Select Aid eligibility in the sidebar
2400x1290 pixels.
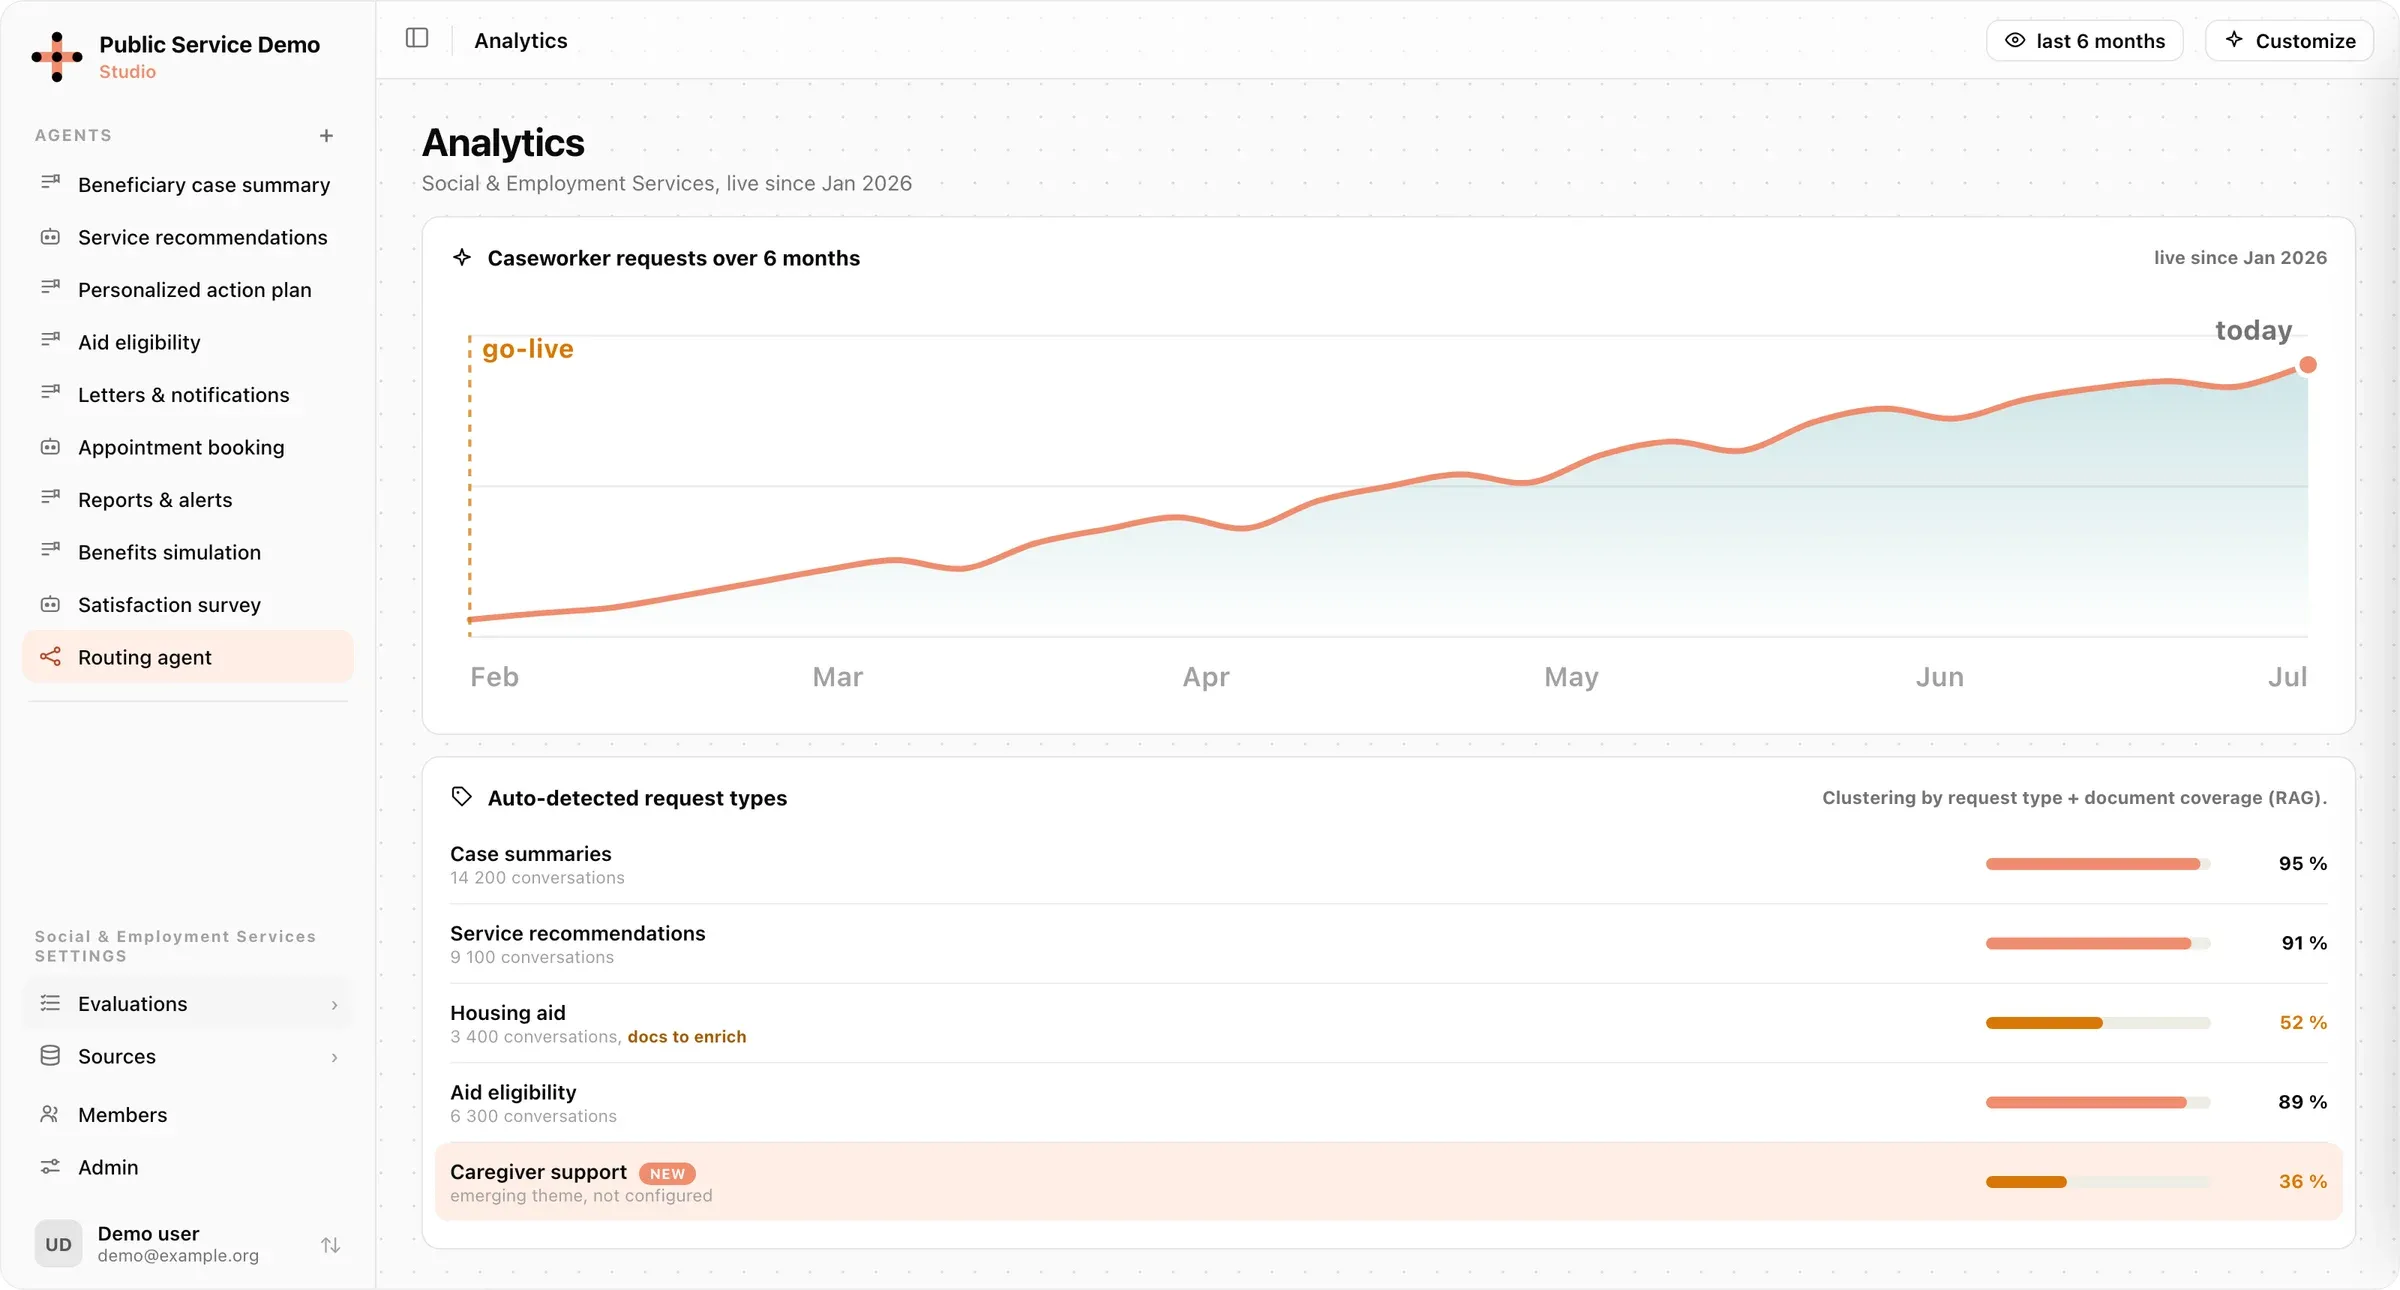point(188,342)
